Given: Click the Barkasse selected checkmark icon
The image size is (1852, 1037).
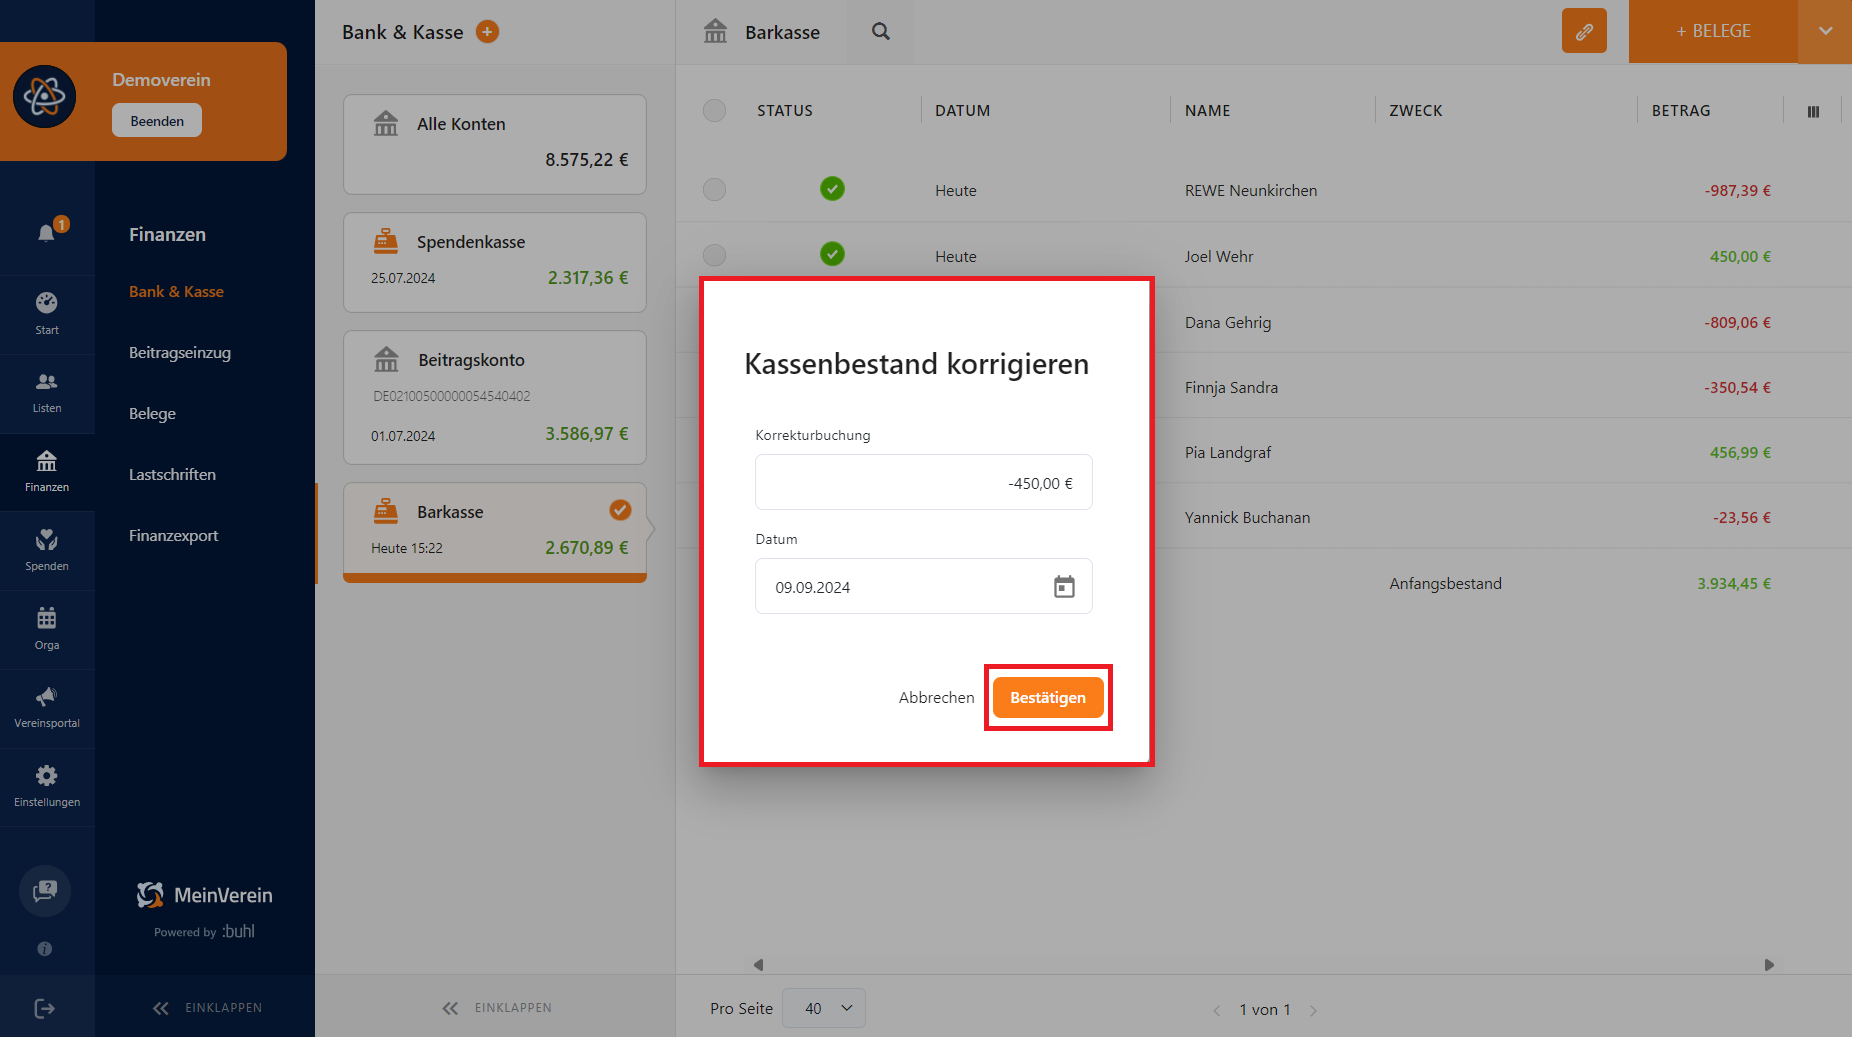Looking at the screenshot, I should [620, 510].
